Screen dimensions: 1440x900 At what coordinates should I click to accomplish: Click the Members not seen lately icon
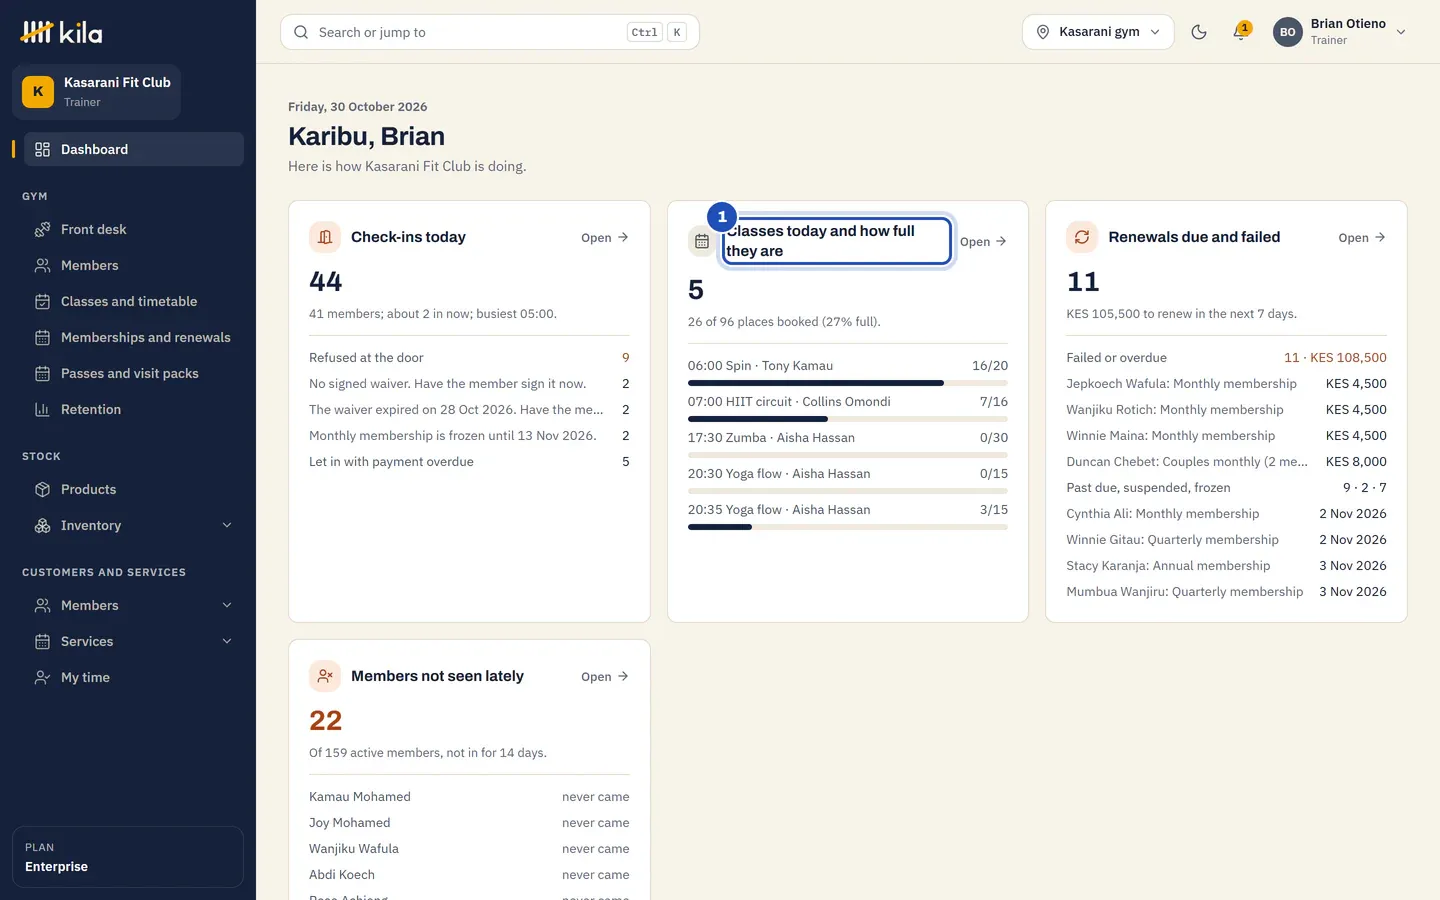pyautogui.click(x=325, y=676)
